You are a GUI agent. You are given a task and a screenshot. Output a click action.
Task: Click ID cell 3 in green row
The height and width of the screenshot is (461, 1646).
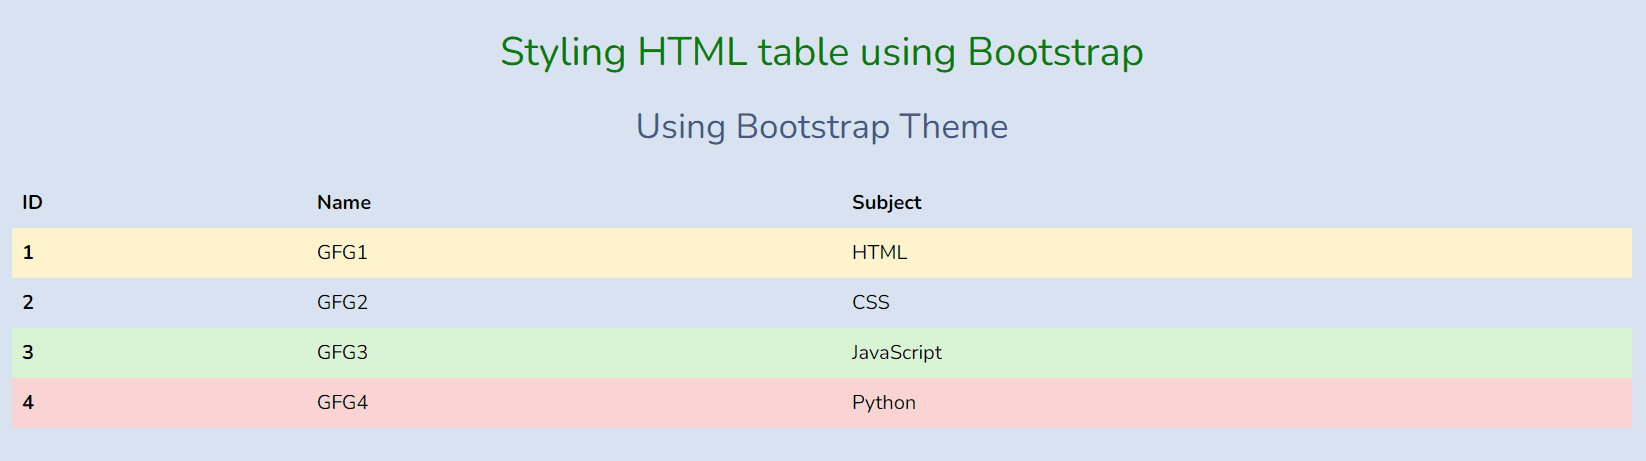click(x=159, y=353)
